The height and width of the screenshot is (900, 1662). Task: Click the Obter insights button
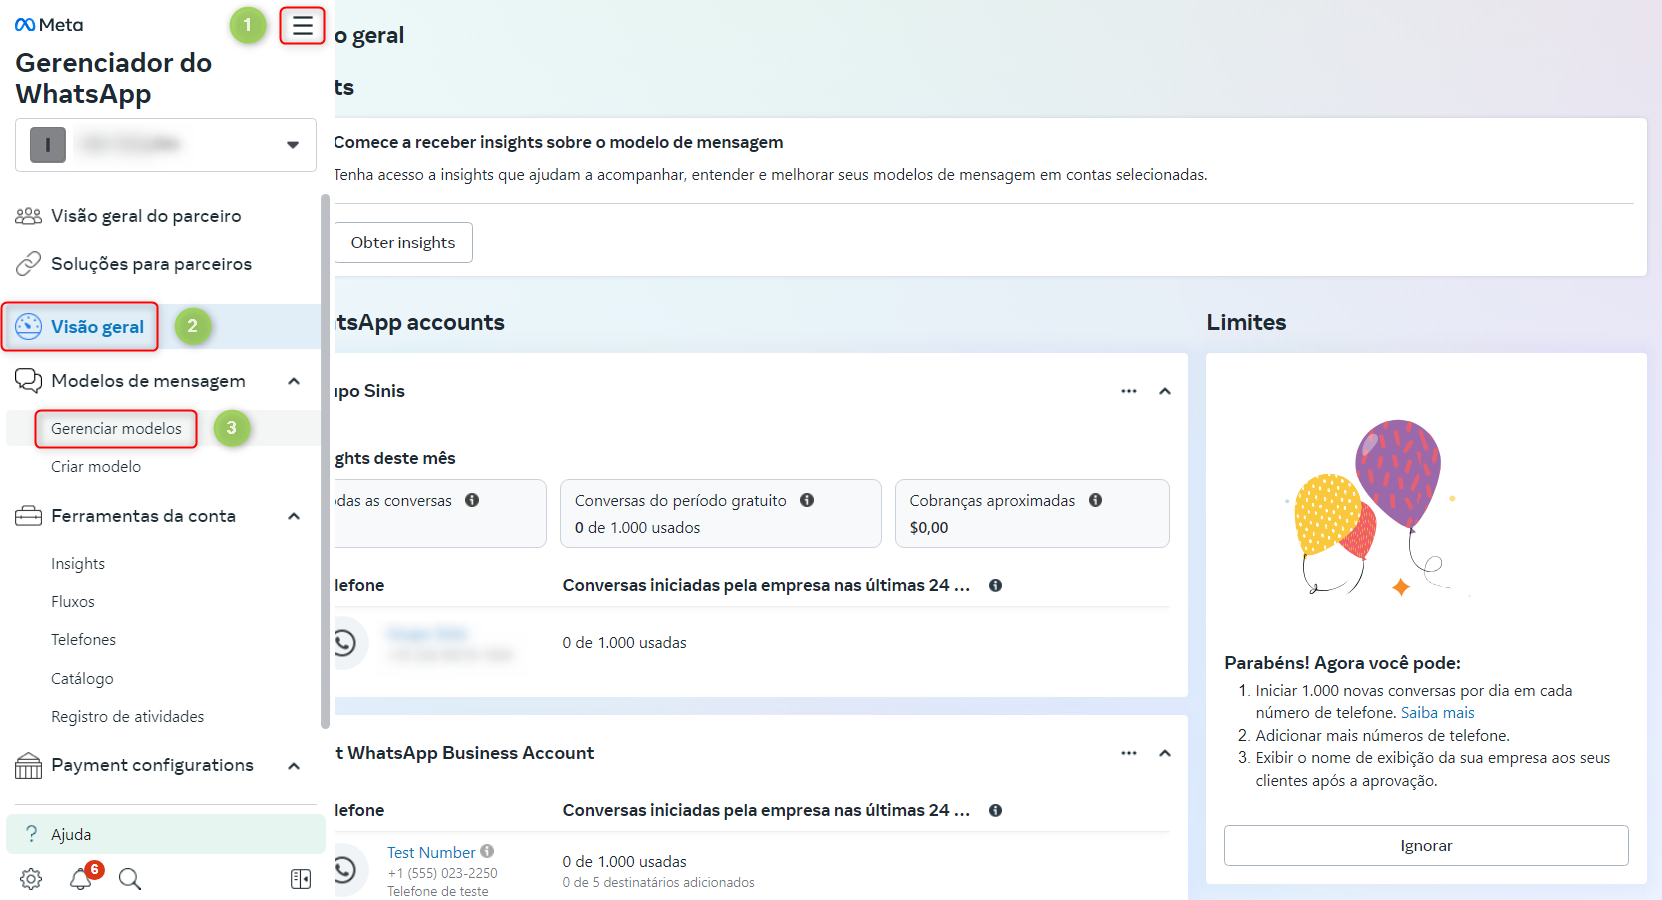[403, 243]
